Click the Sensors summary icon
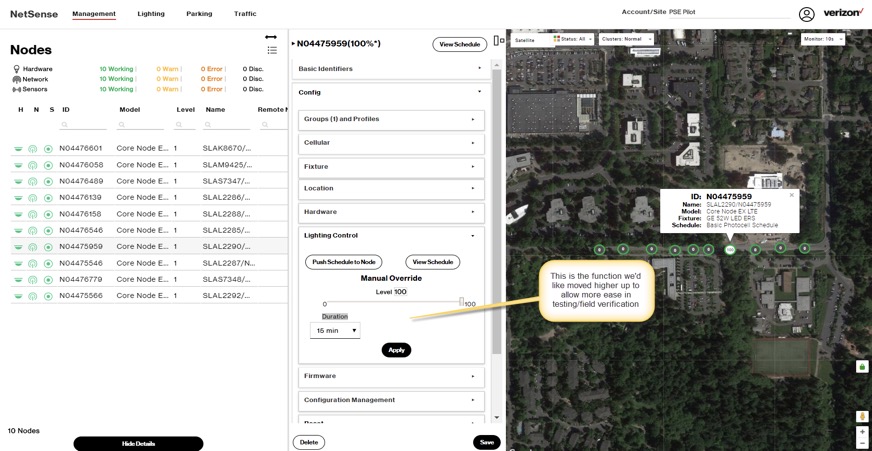The width and height of the screenshot is (872, 451). [x=17, y=89]
